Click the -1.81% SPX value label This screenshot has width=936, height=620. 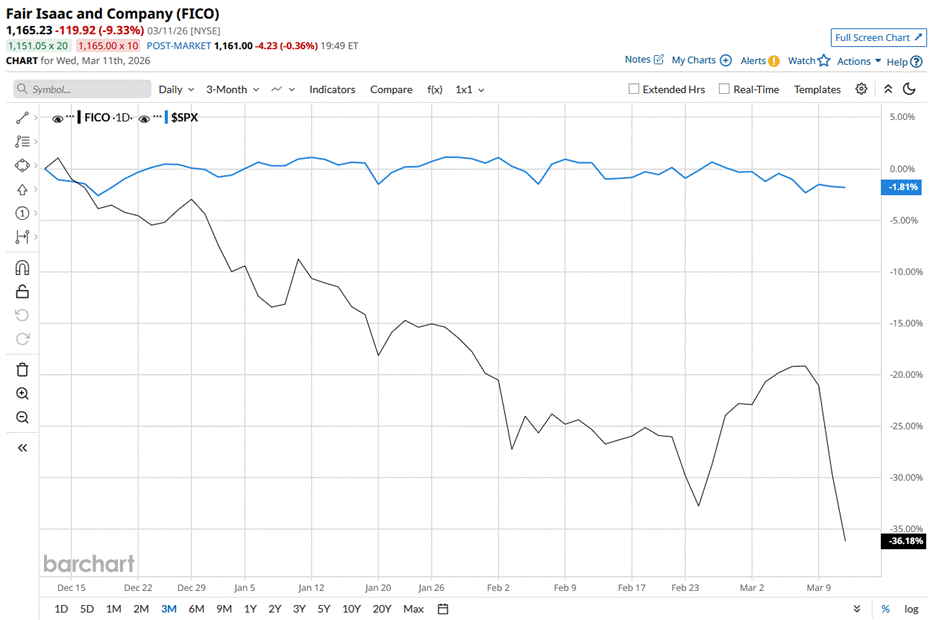click(902, 187)
